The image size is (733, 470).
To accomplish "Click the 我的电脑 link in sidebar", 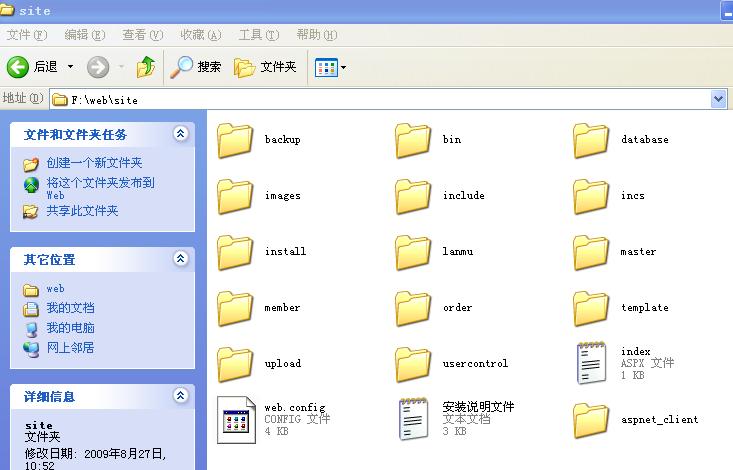I will [x=70, y=328].
